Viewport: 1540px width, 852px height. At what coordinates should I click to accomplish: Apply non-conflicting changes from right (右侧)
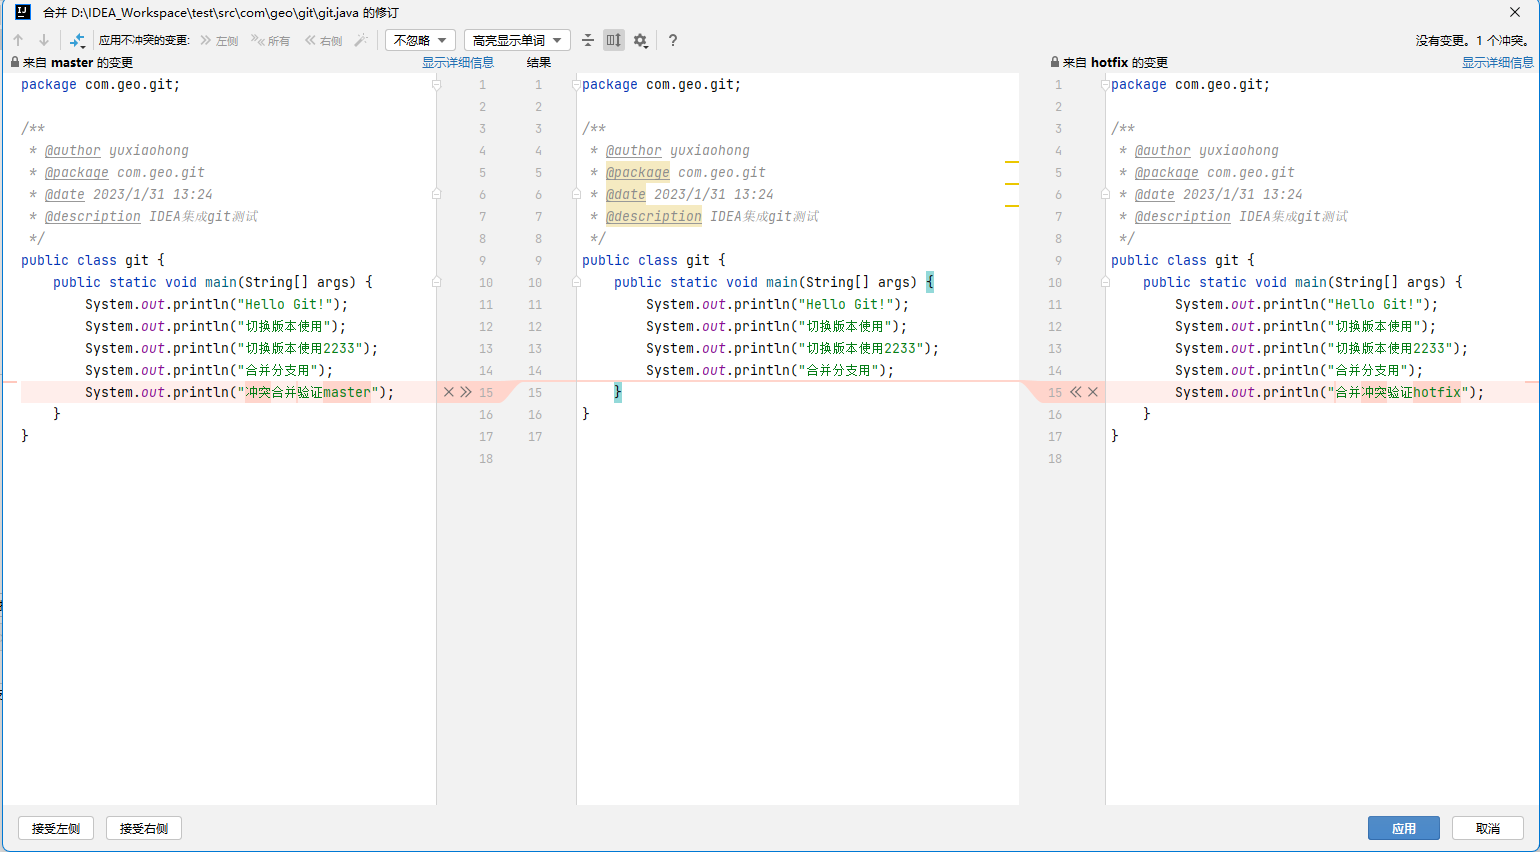pos(323,40)
